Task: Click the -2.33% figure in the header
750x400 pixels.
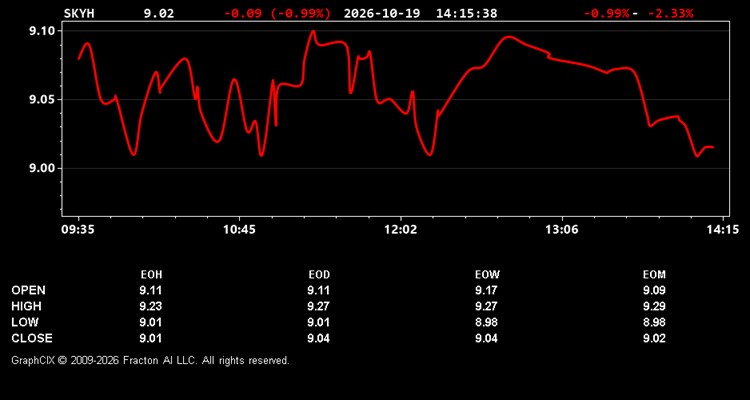Action: tap(670, 13)
